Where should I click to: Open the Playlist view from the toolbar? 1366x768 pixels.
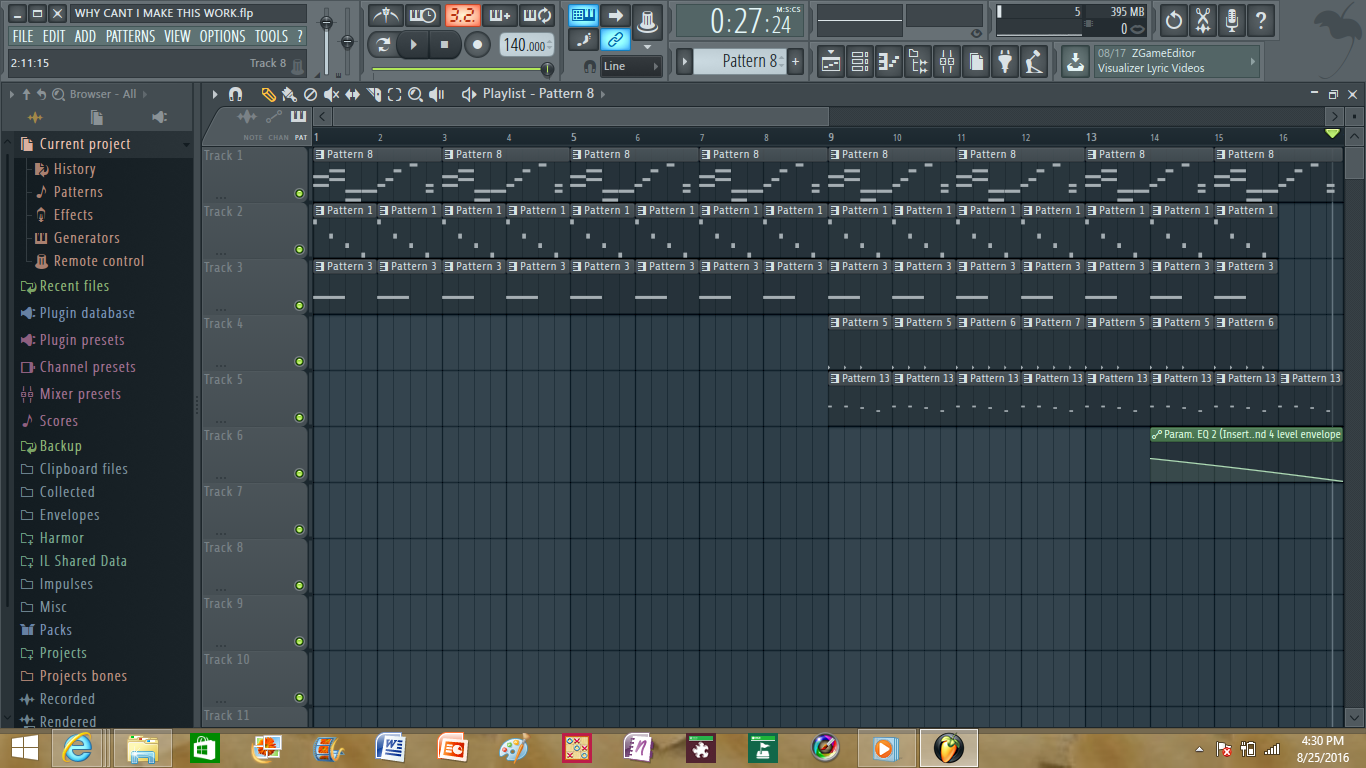coord(831,62)
